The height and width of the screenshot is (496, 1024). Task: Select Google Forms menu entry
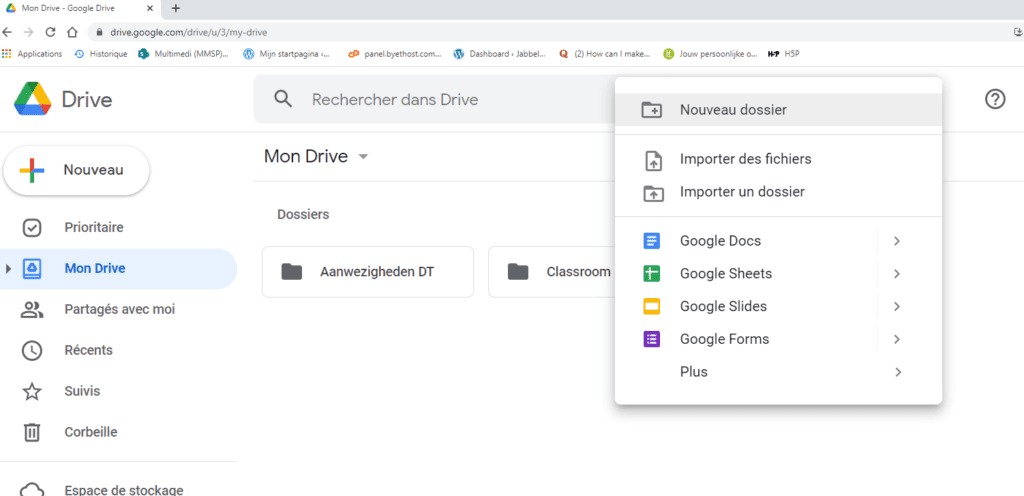point(778,339)
